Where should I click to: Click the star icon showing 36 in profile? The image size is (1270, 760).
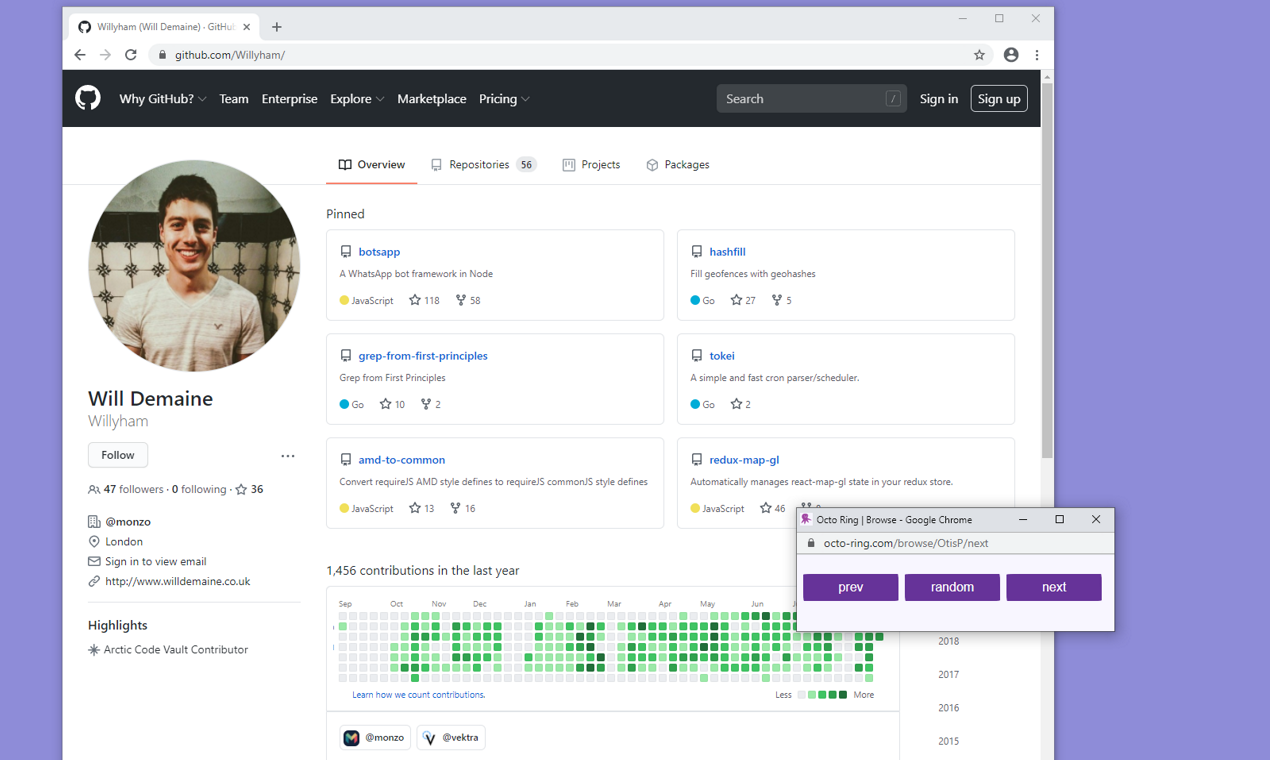coord(241,490)
